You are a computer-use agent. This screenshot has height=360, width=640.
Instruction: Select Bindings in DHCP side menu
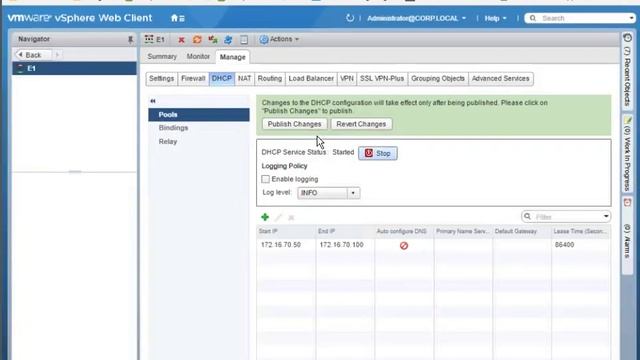click(x=173, y=128)
